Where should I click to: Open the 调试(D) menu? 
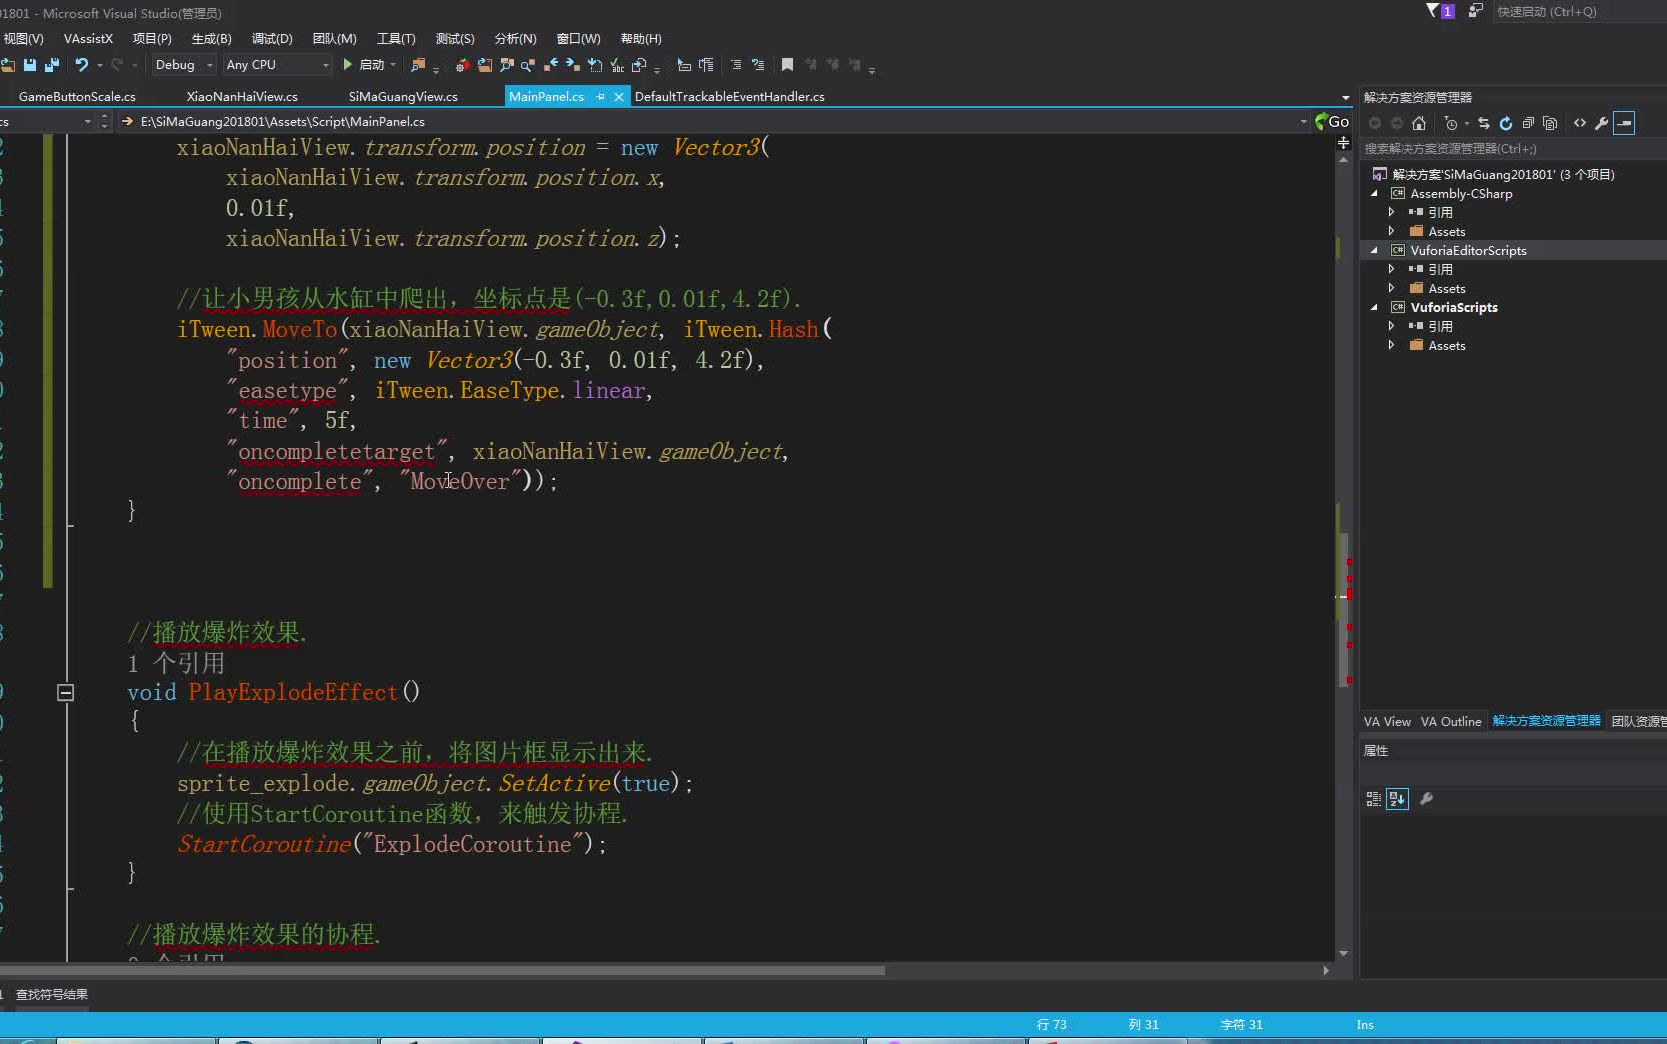pos(272,39)
